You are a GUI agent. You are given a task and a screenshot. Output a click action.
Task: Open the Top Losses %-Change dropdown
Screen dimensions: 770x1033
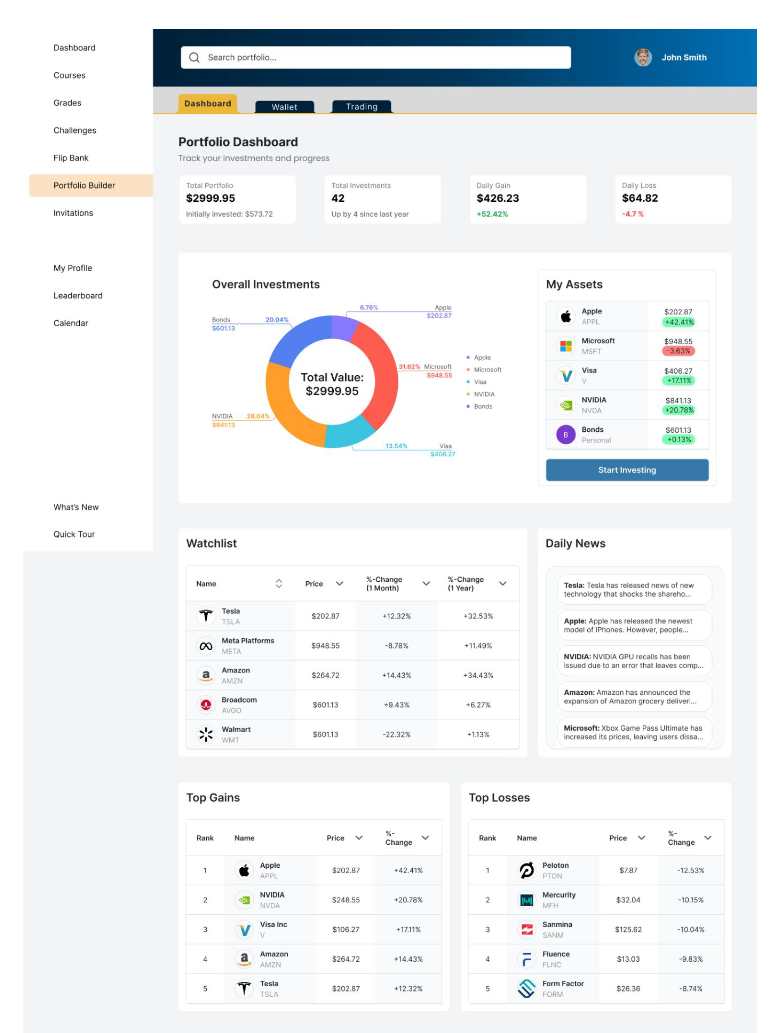tap(708, 838)
